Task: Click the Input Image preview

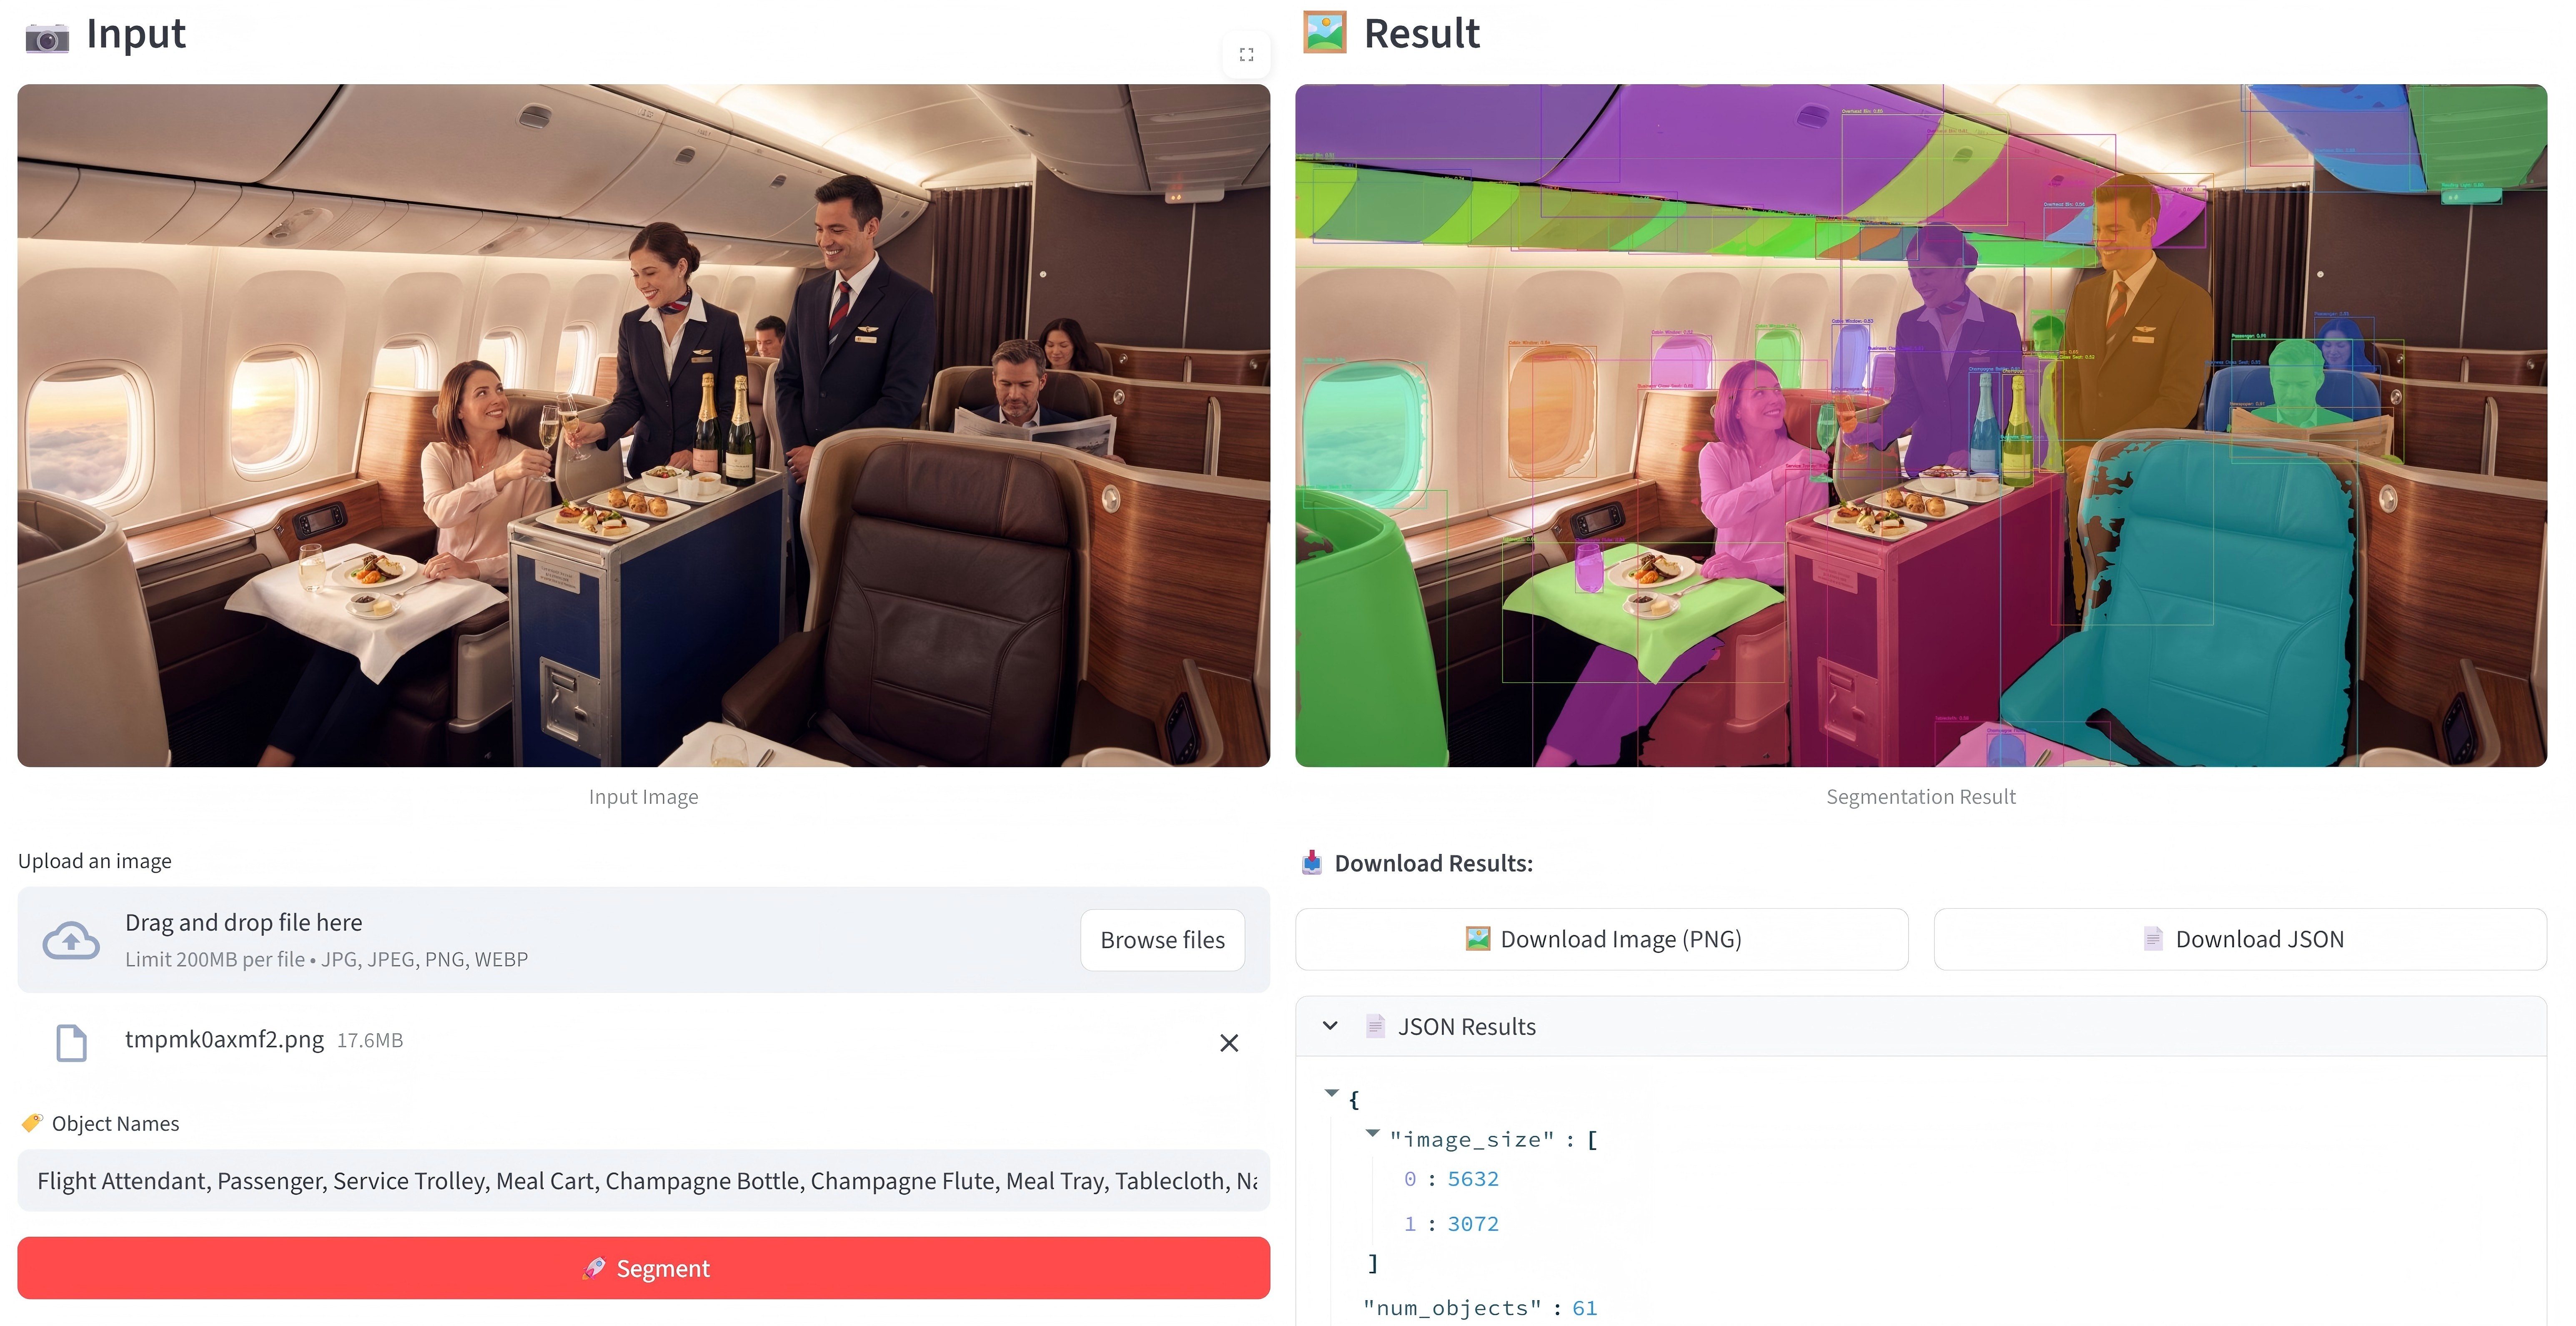Action: tap(643, 425)
